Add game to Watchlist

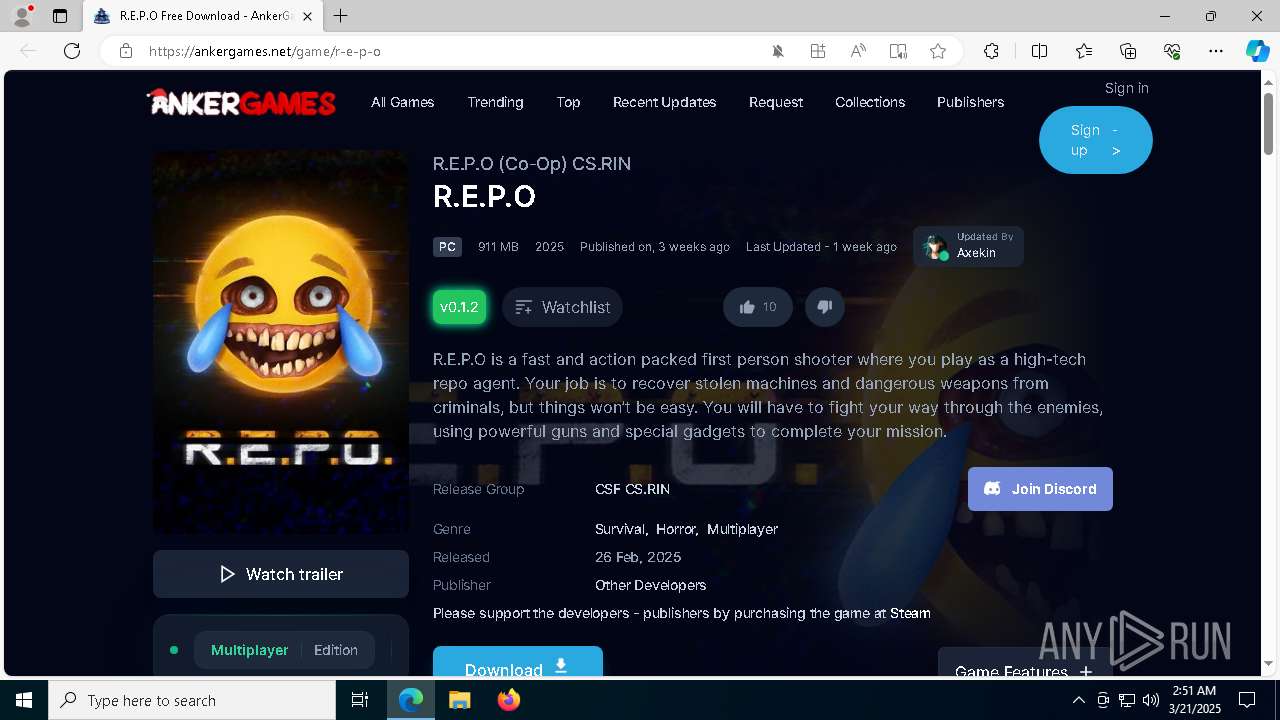pyautogui.click(x=562, y=307)
